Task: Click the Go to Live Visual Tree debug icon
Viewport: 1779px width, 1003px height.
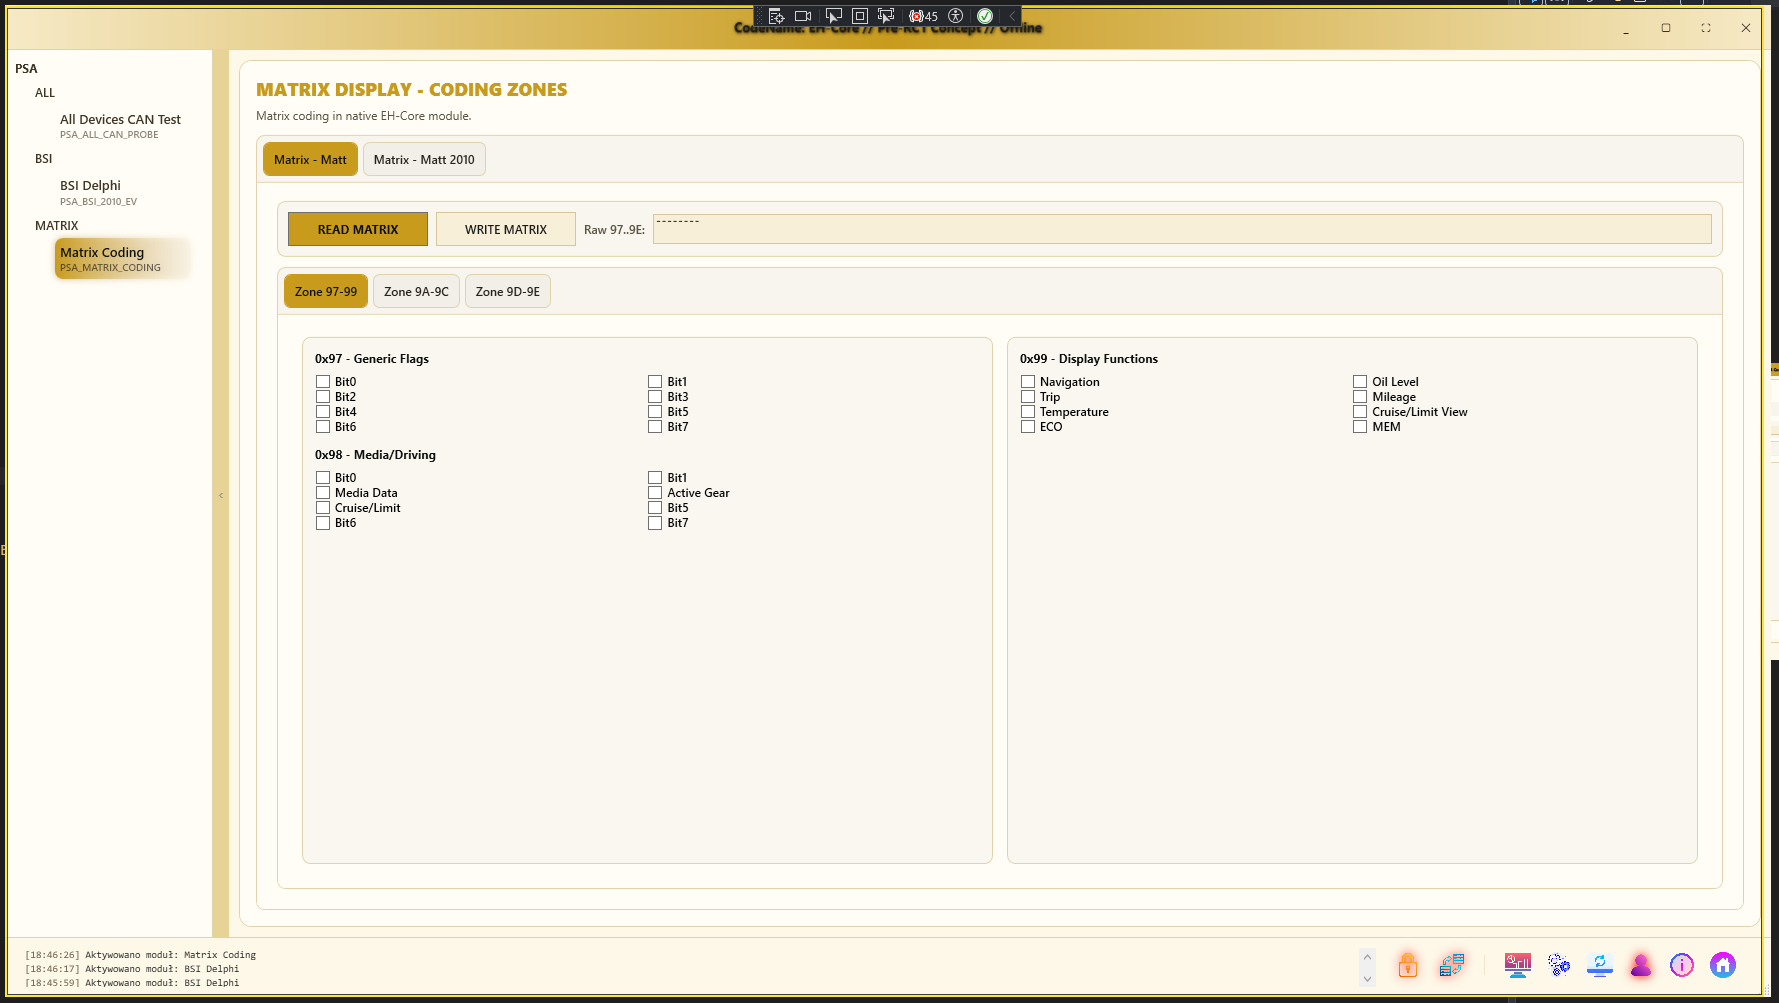Action: click(776, 16)
